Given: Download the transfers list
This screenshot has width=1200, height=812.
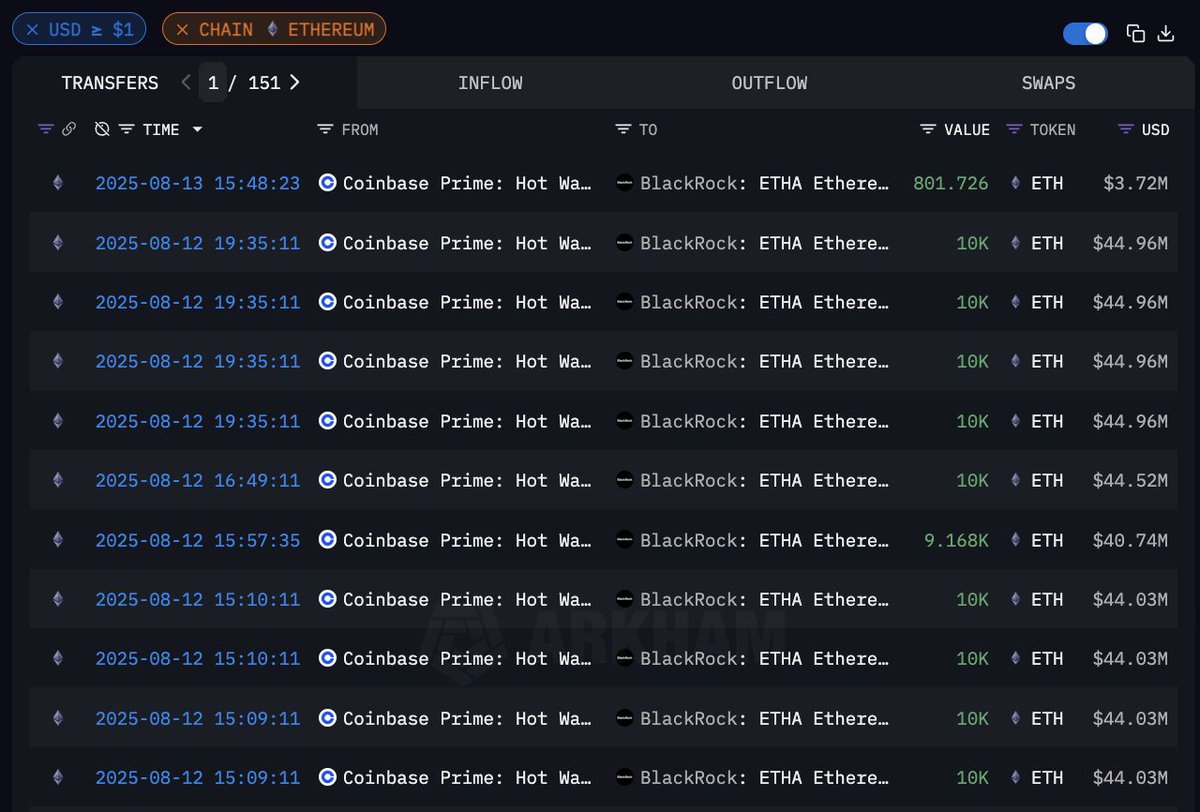Looking at the screenshot, I should tap(1165, 33).
